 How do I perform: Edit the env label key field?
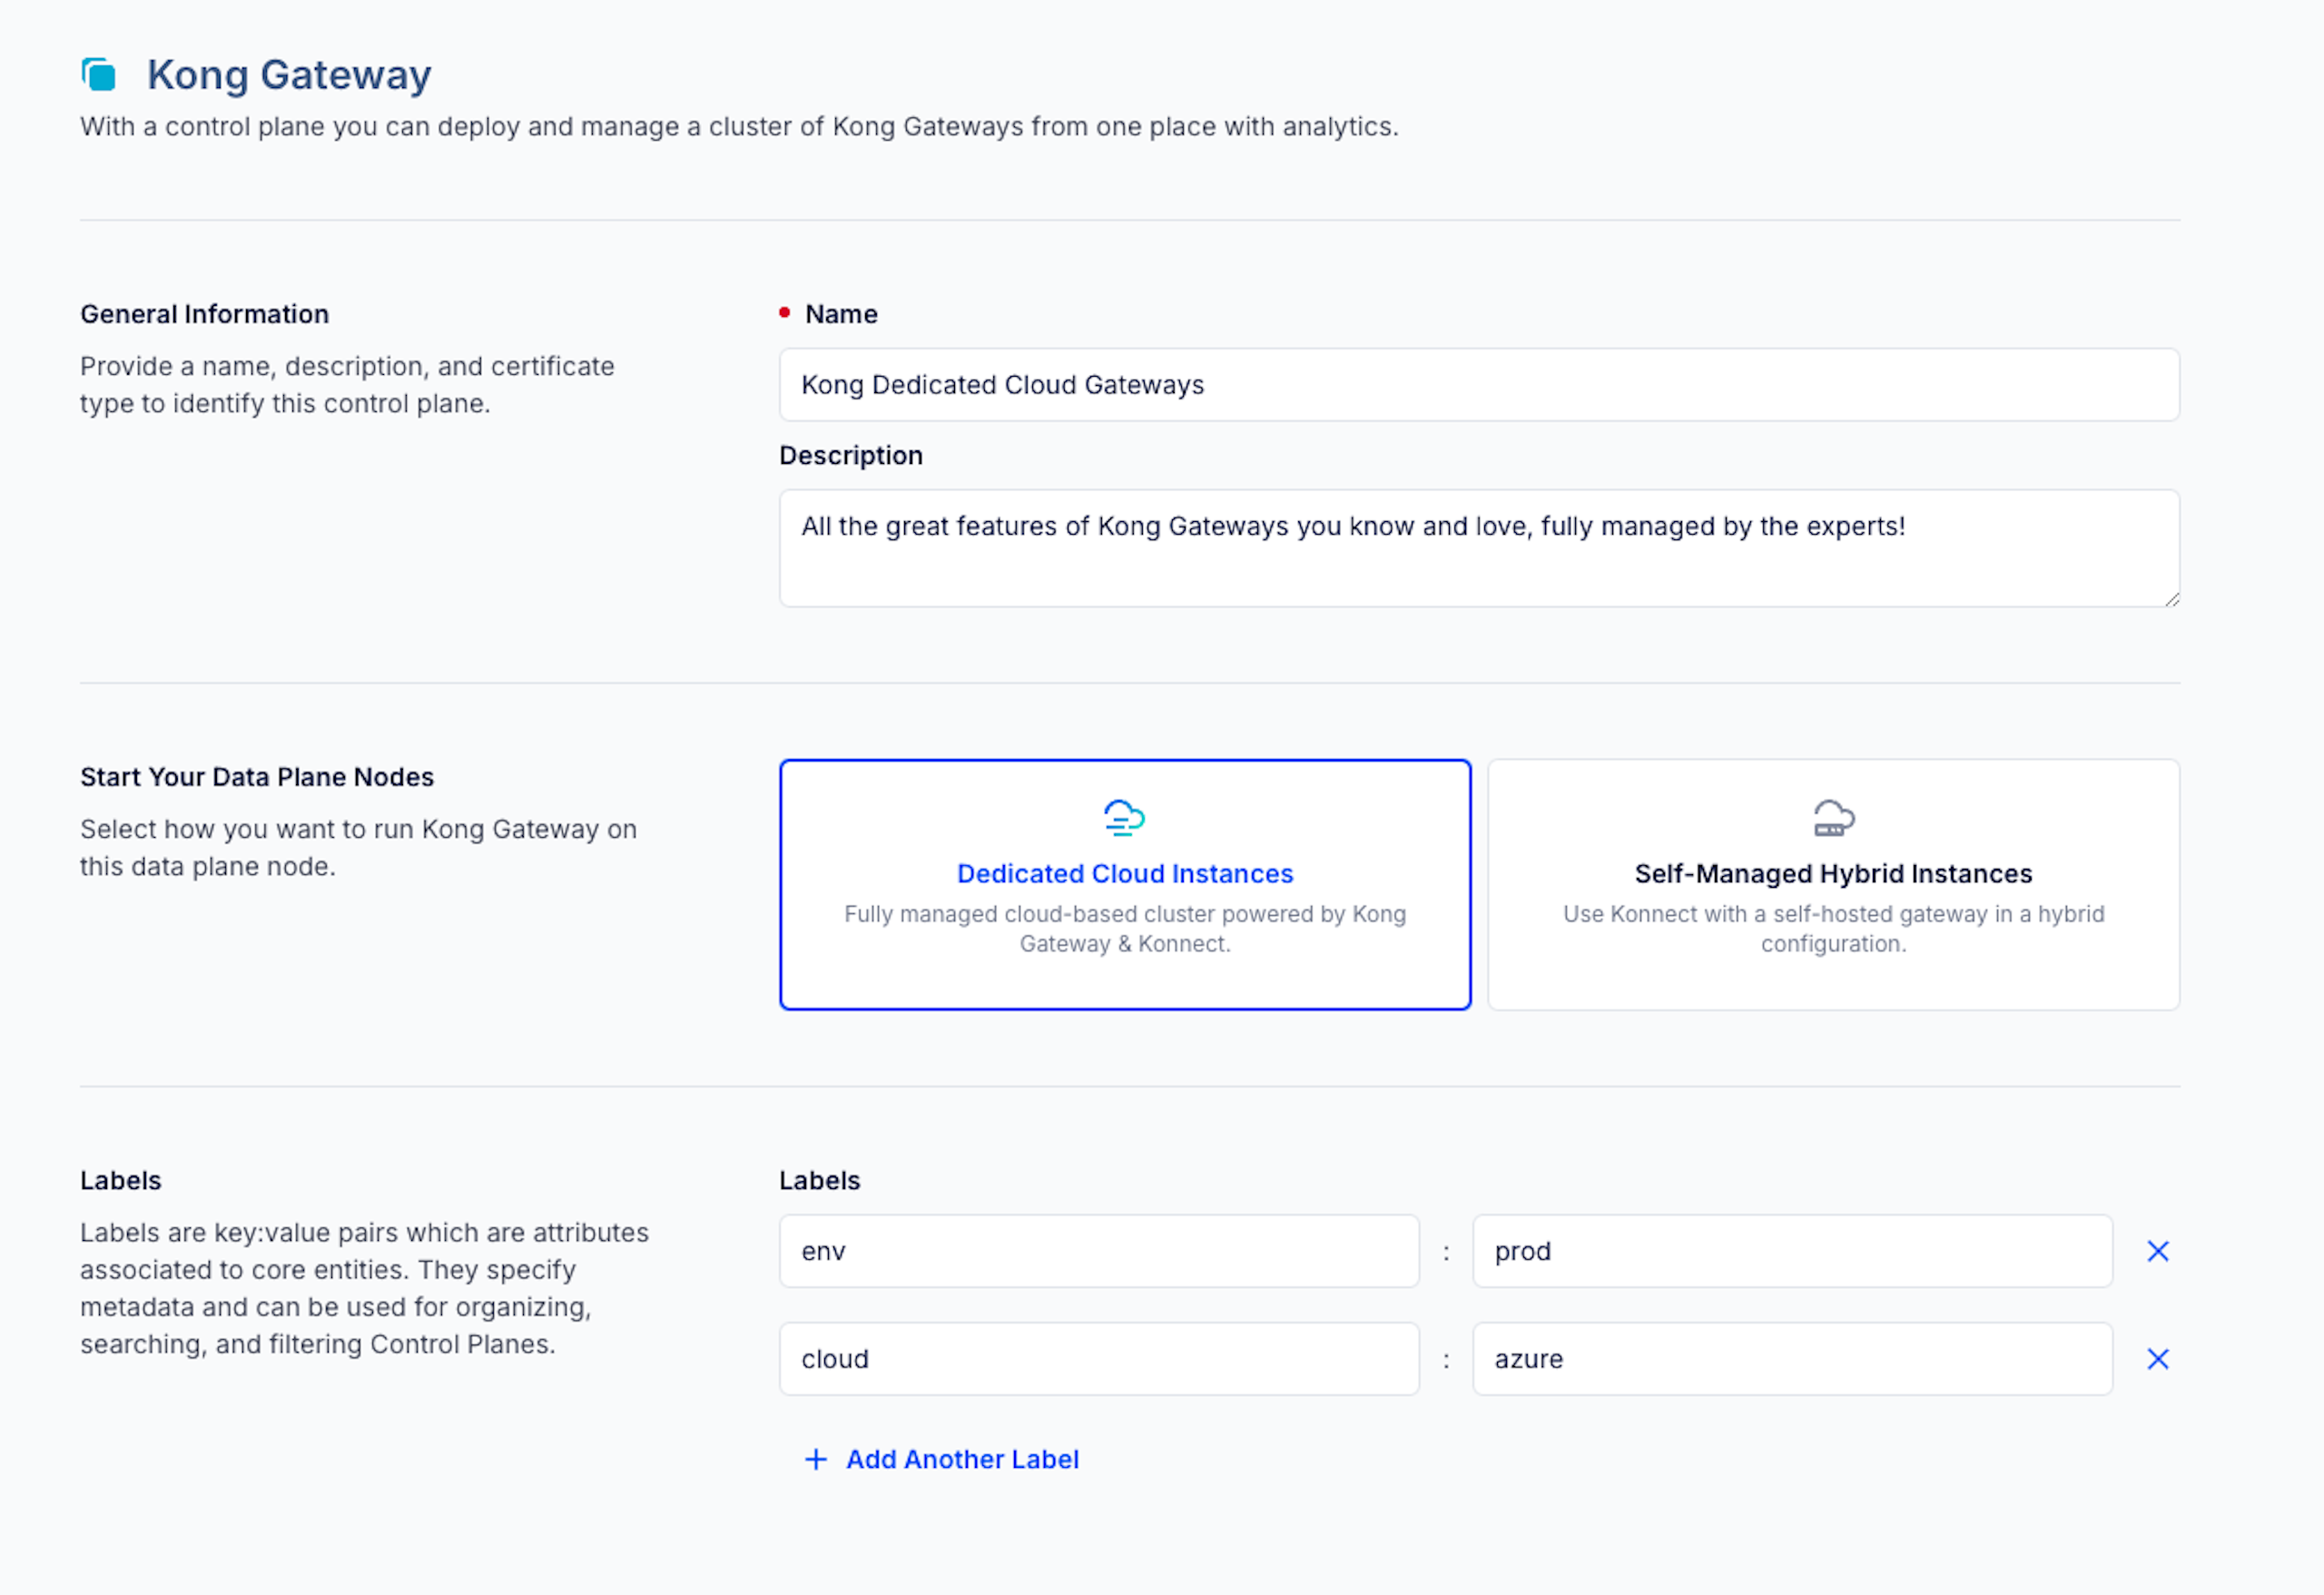click(1098, 1251)
